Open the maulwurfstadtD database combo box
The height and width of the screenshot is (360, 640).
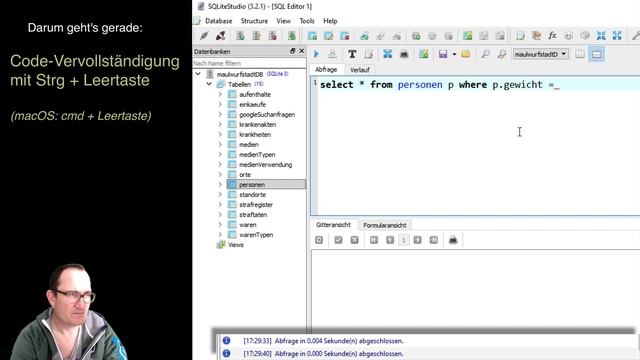point(540,54)
